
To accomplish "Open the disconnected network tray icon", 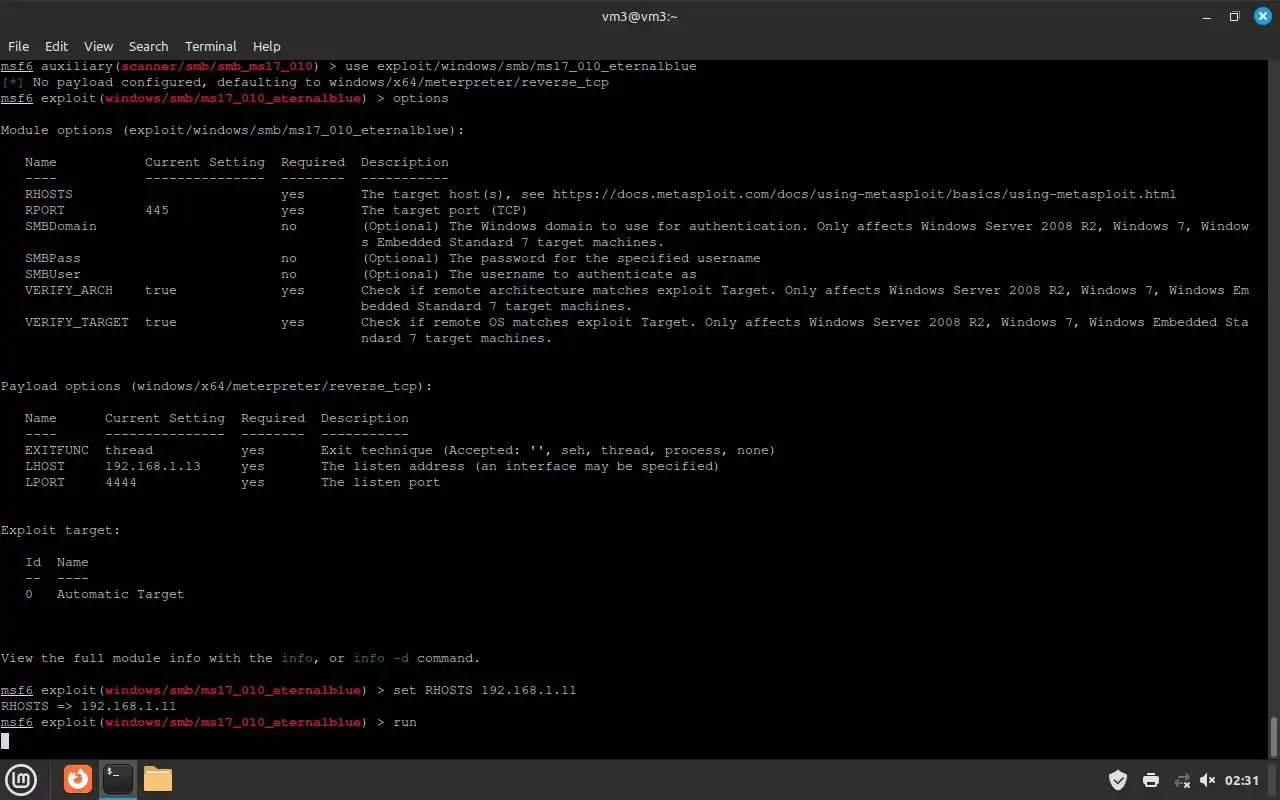I will [1182, 780].
